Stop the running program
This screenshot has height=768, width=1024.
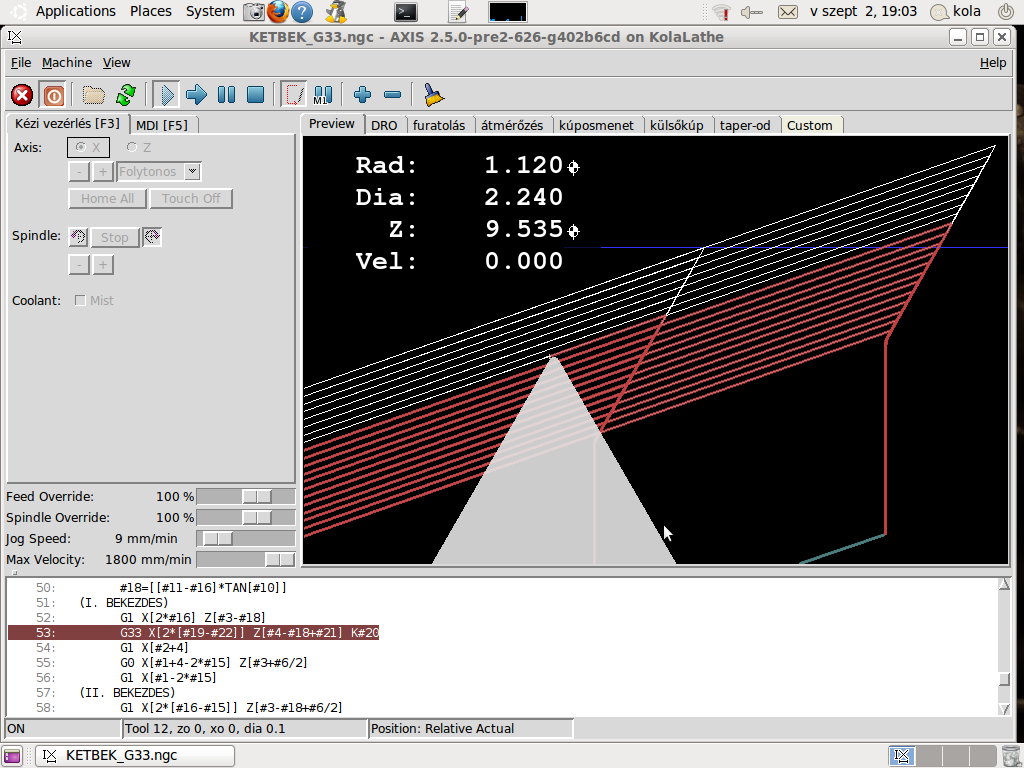point(255,95)
